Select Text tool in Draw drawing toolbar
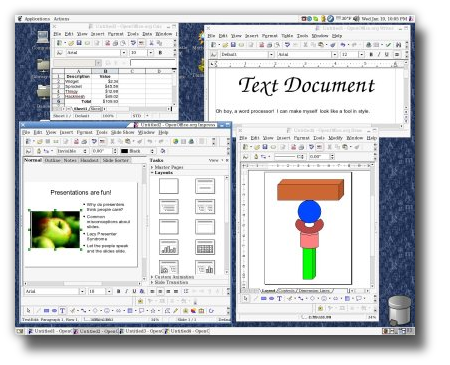The image size is (450, 365). tap(279, 298)
